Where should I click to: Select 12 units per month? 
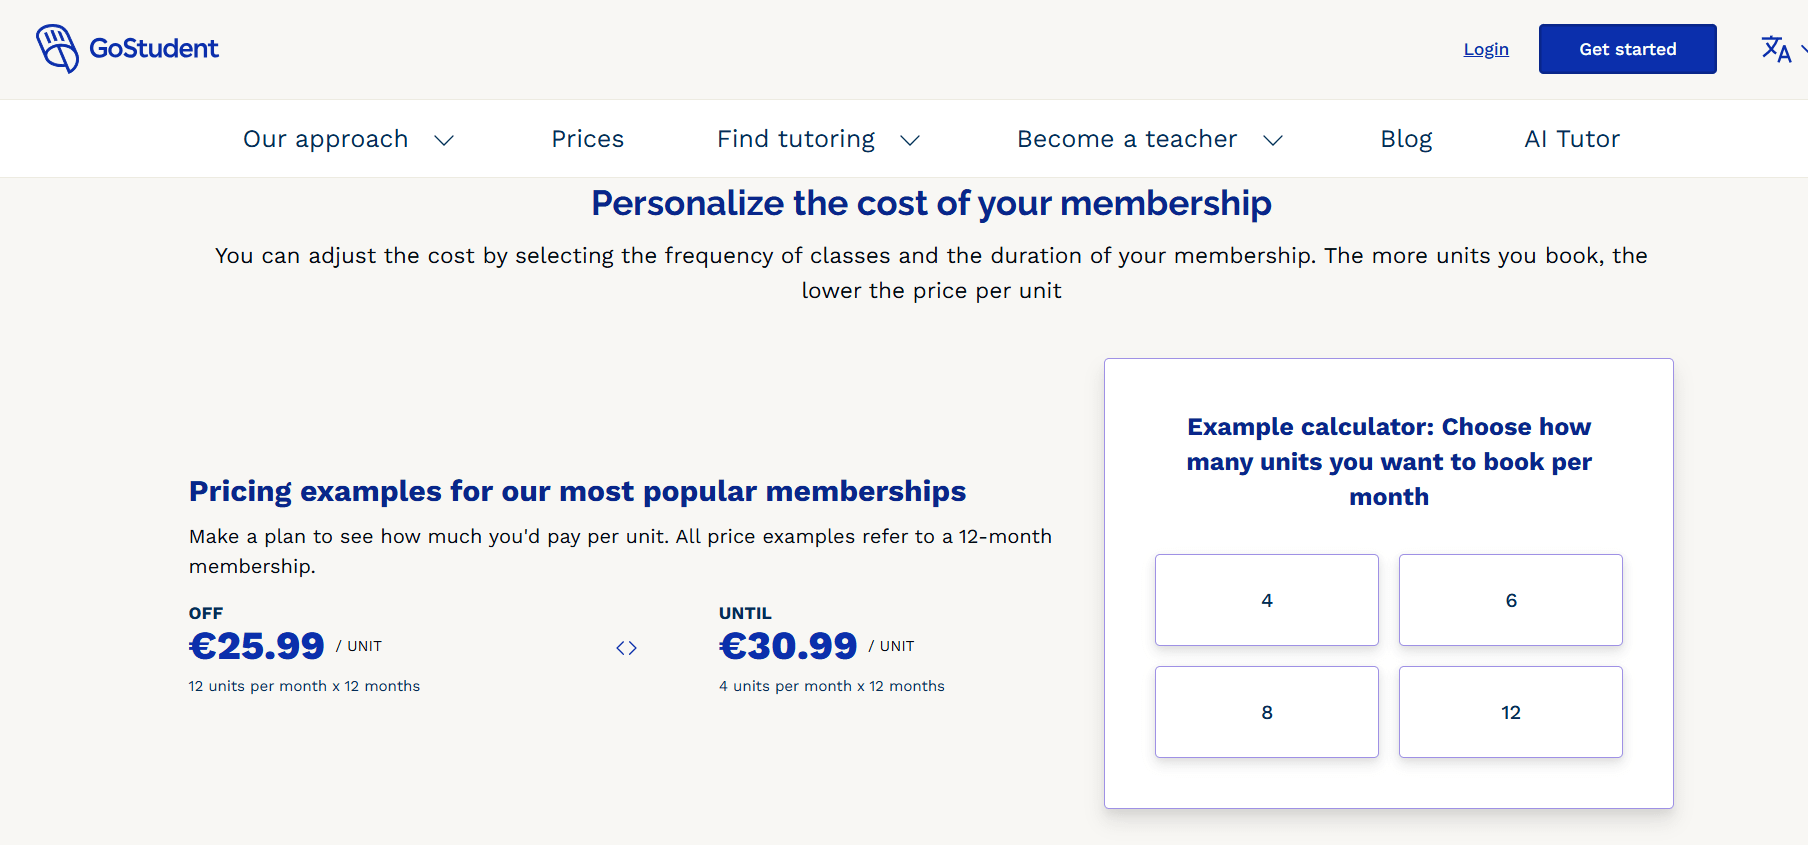point(1511,712)
